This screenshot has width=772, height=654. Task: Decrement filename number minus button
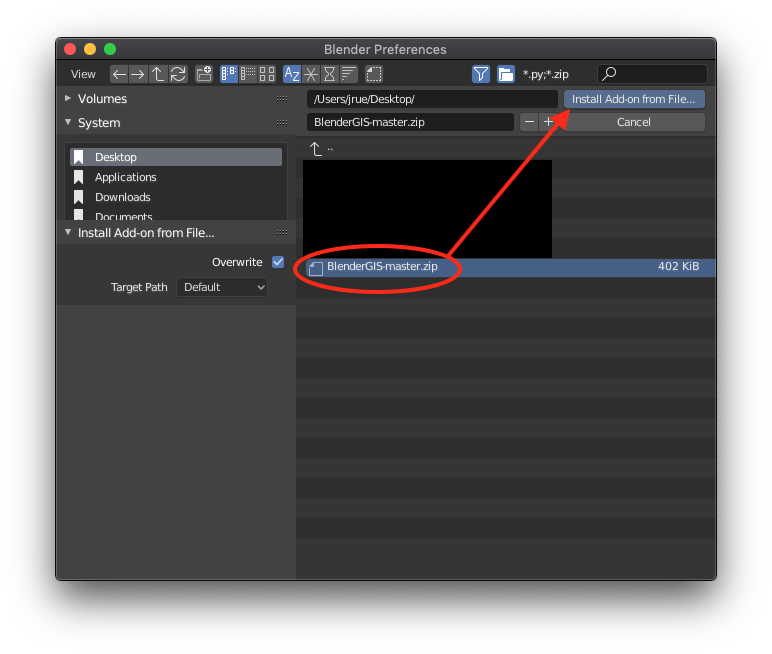tap(529, 122)
